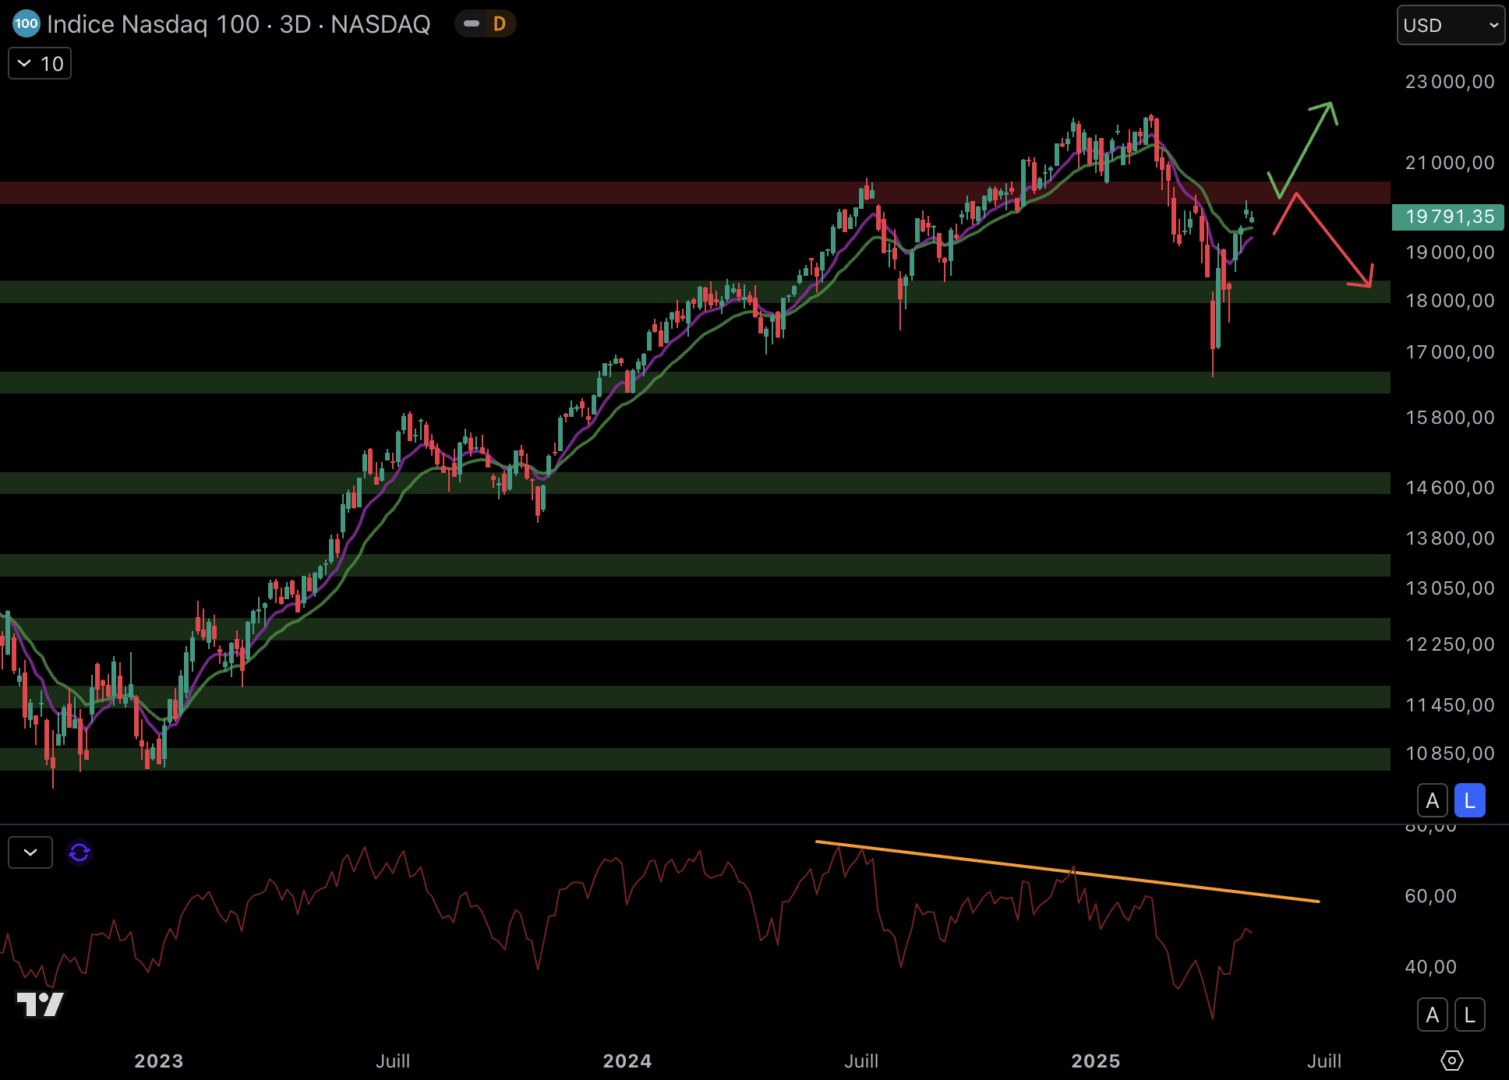1509x1080 pixels.
Task: Open the USD currency dropdown
Action: 1450,25
